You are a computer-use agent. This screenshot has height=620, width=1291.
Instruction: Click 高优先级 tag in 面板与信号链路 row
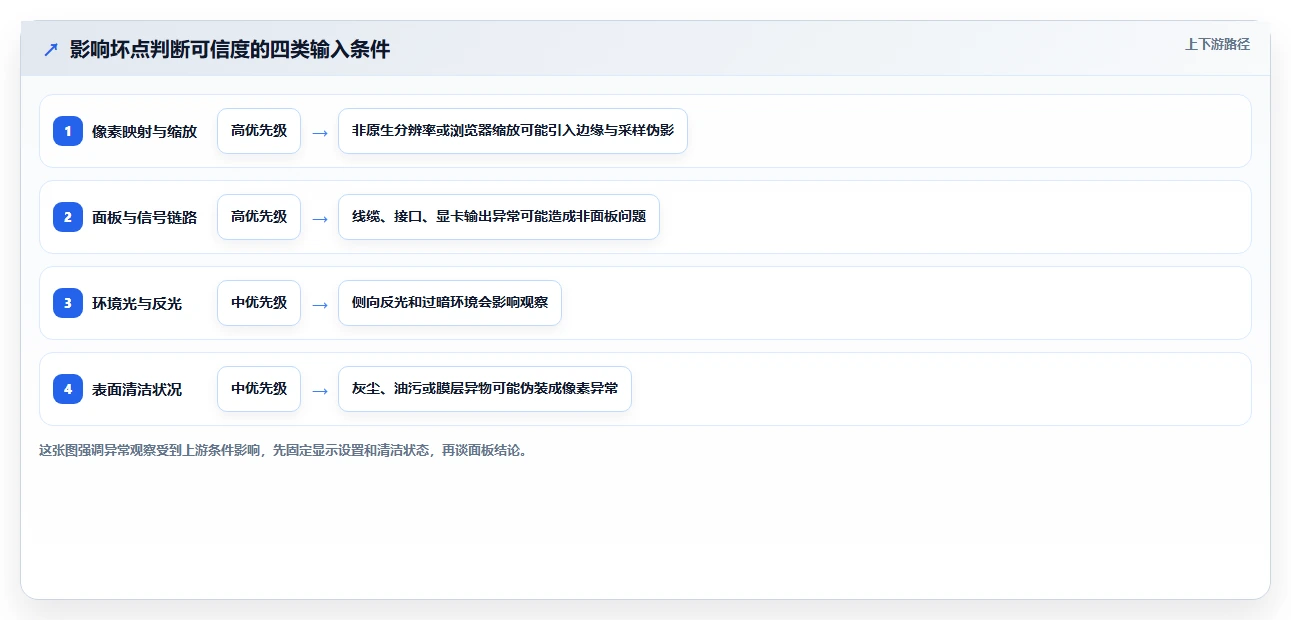(259, 217)
